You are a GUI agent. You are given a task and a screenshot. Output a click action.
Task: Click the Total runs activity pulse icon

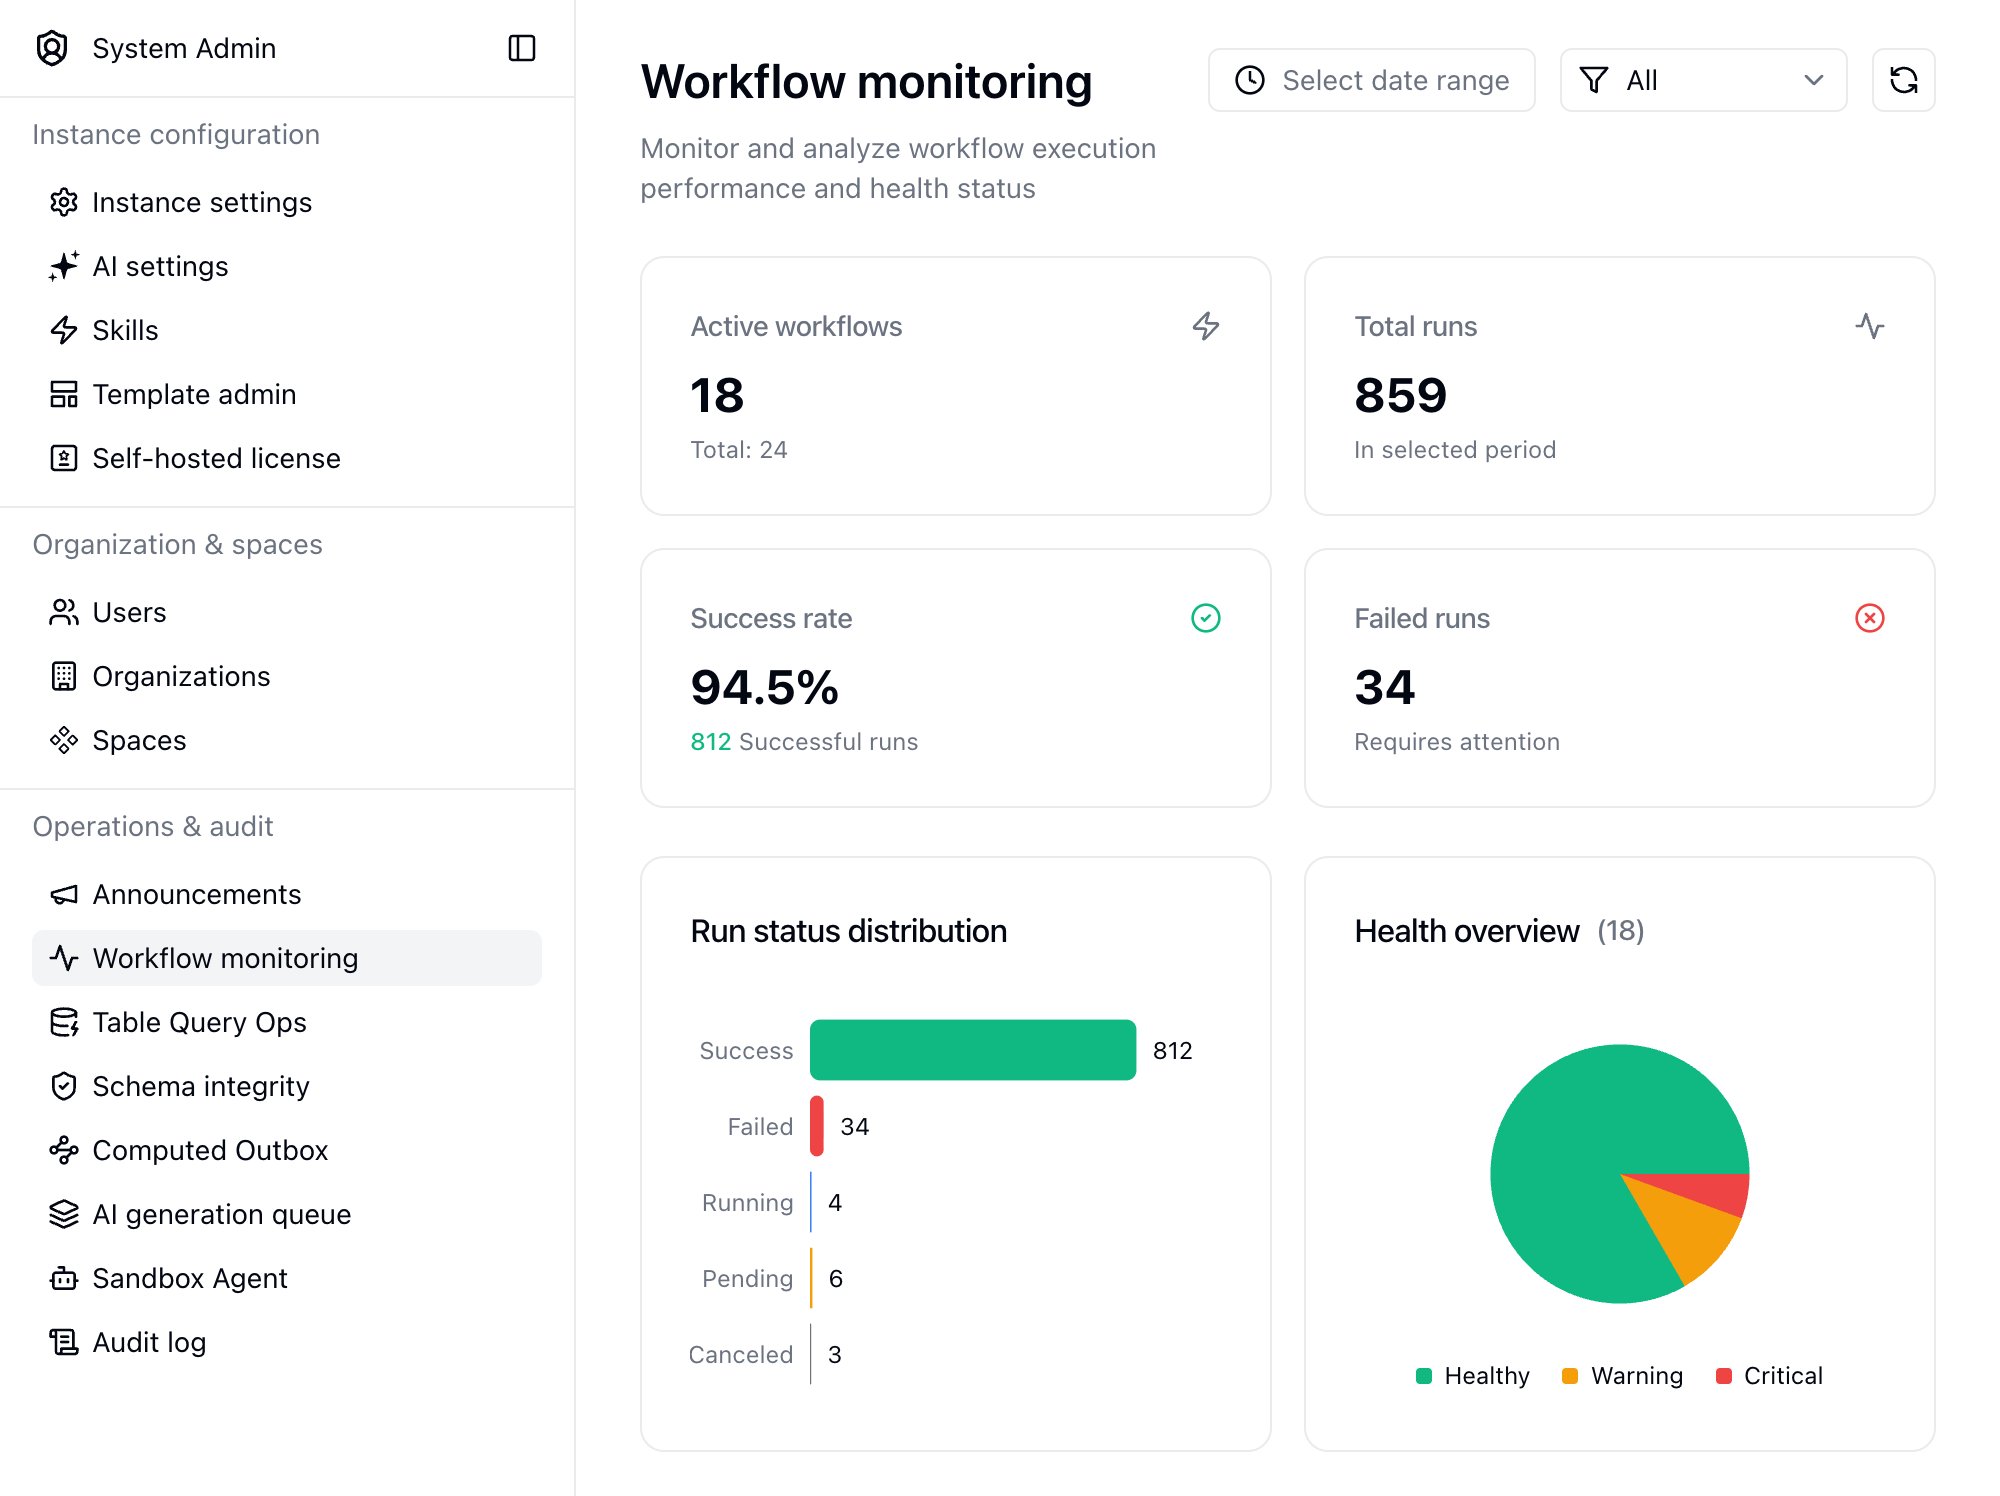[x=1869, y=326]
